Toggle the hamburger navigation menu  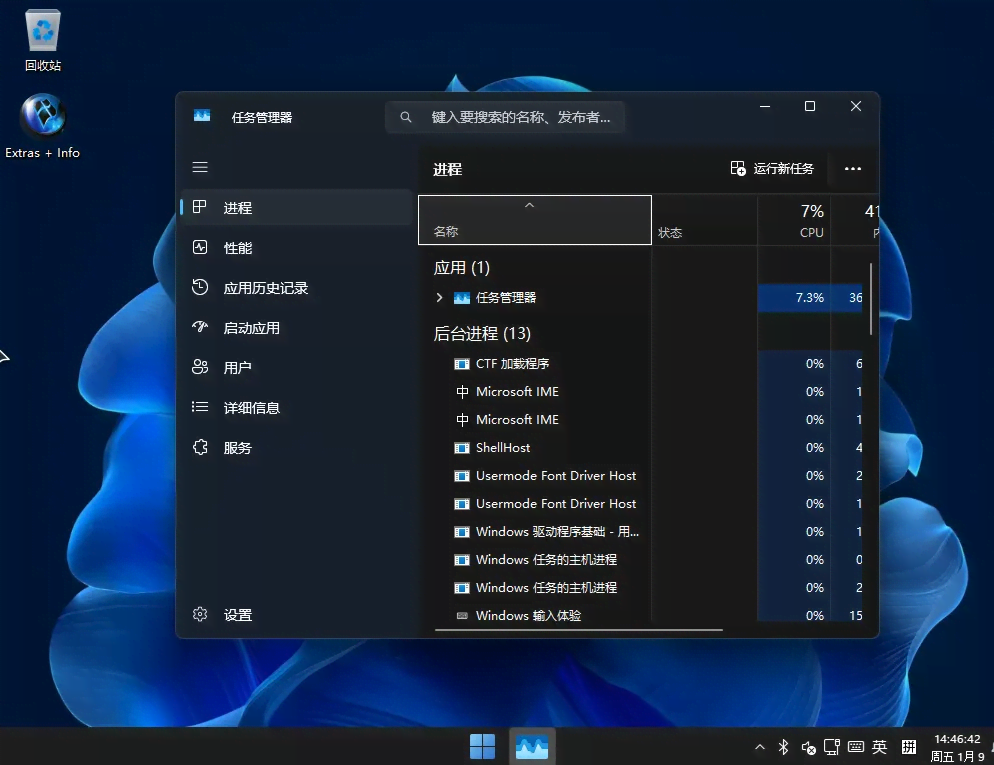click(x=200, y=168)
